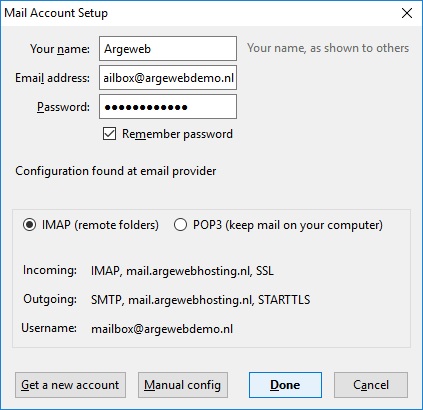Image resolution: width=423 pixels, height=410 pixels.
Task: Confirm setup with the Done button
Action: 285,385
